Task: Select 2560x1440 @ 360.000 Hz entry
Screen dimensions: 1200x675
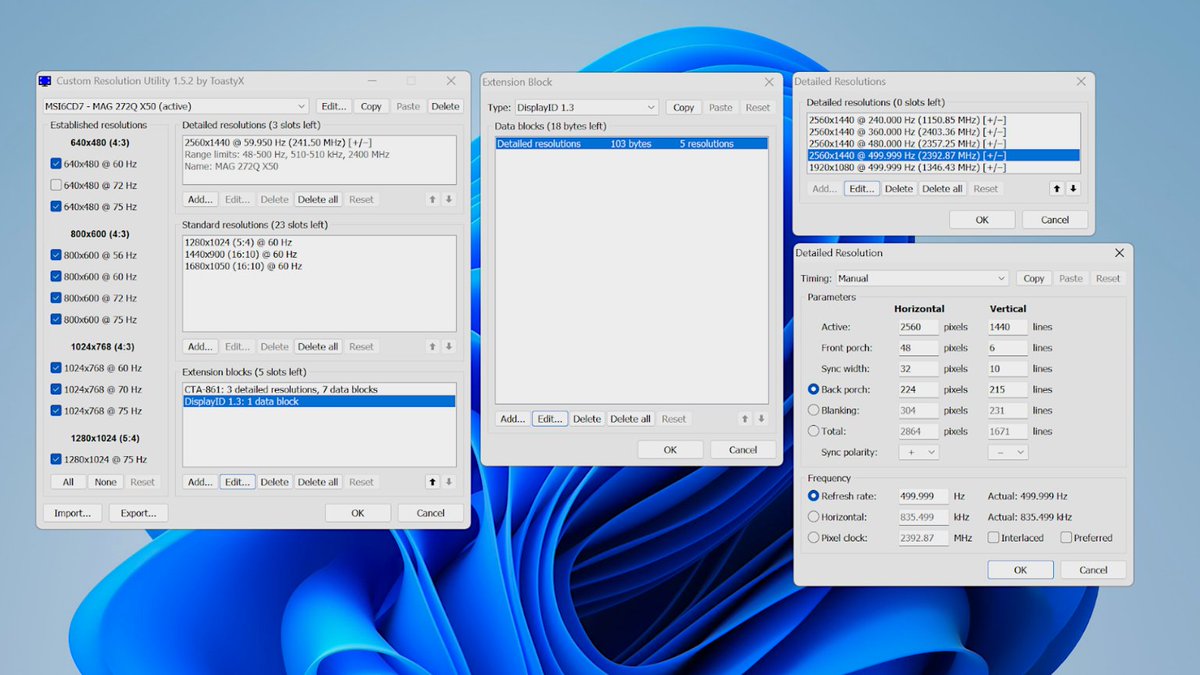Action: pyautogui.click(x=943, y=131)
